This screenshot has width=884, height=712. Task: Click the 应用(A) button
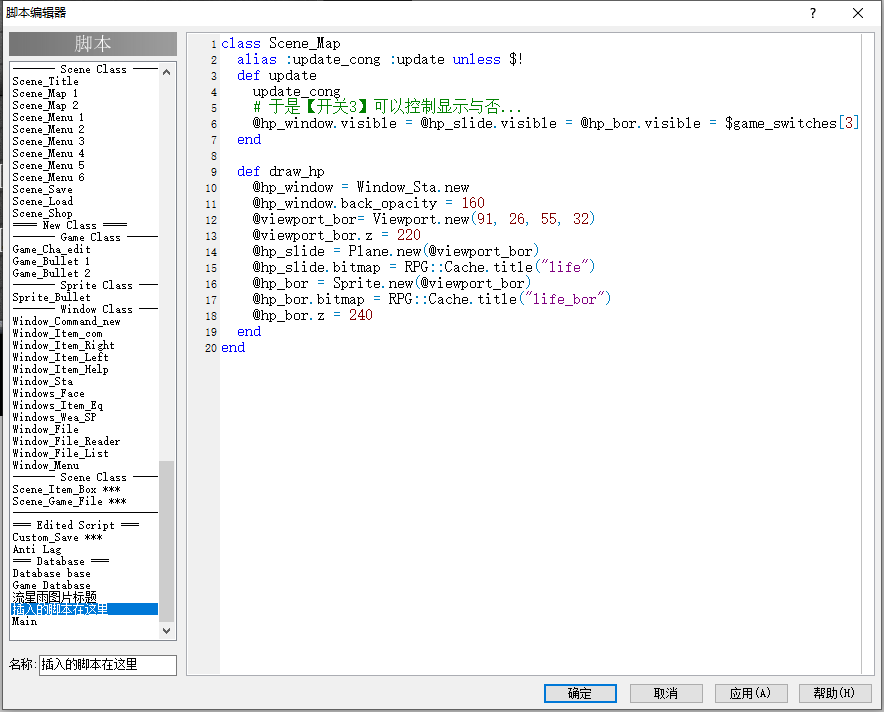[x=750, y=693]
